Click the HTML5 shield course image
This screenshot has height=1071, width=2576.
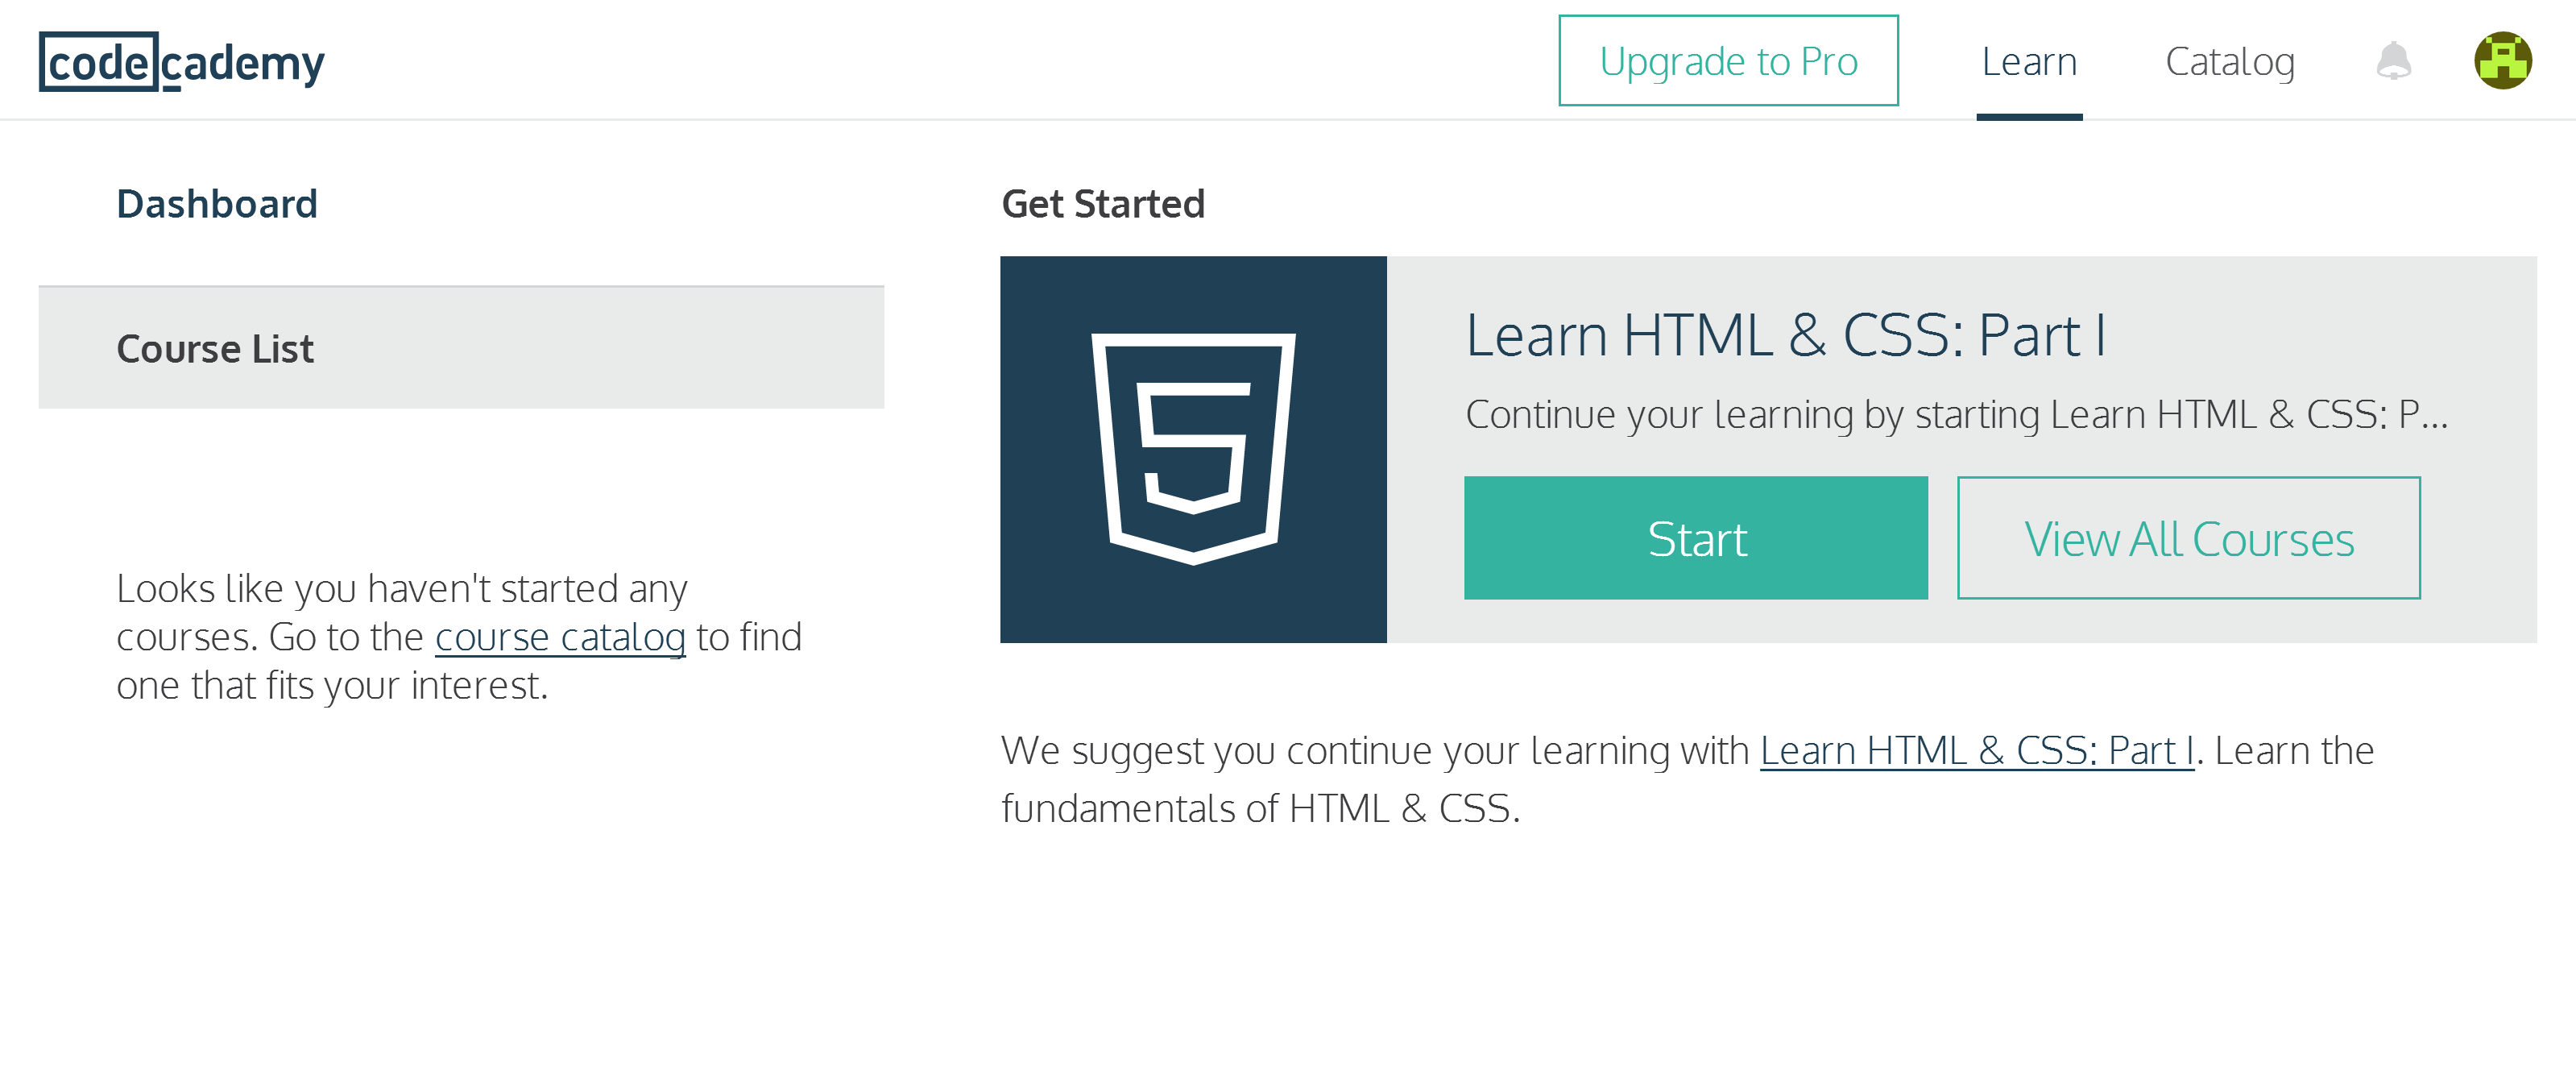coord(1193,449)
